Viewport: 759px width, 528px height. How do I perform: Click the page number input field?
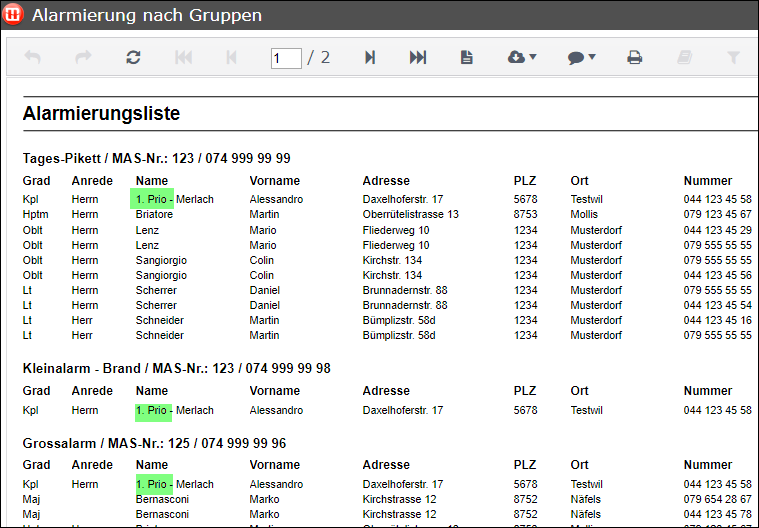point(286,58)
